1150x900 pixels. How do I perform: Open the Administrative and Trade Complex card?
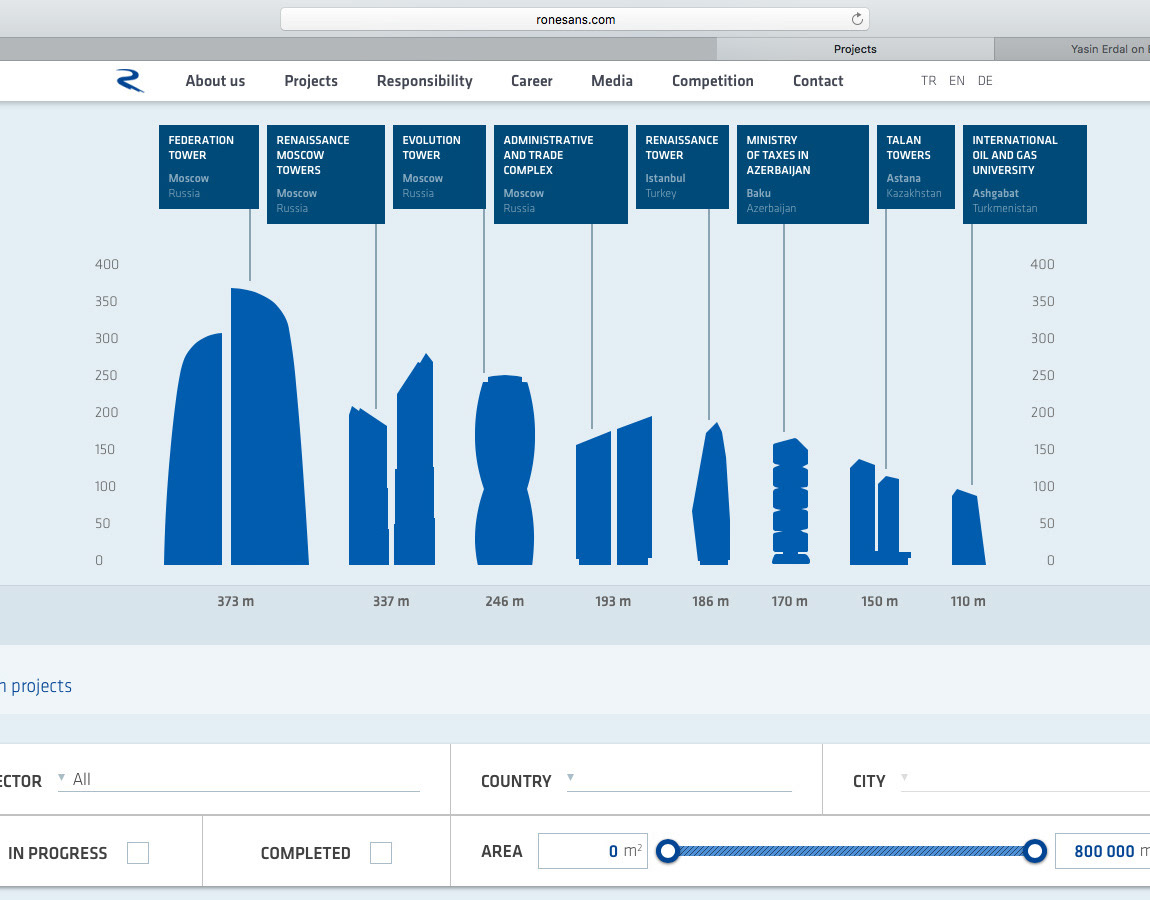[561, 174]
